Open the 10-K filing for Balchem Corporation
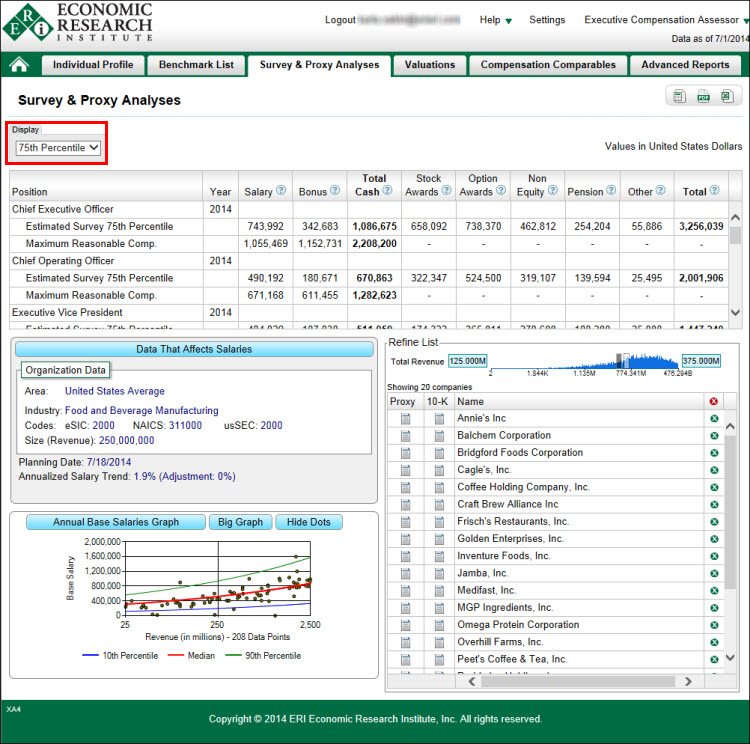Screen dimensions: 750x744 (x=439, y=436)
